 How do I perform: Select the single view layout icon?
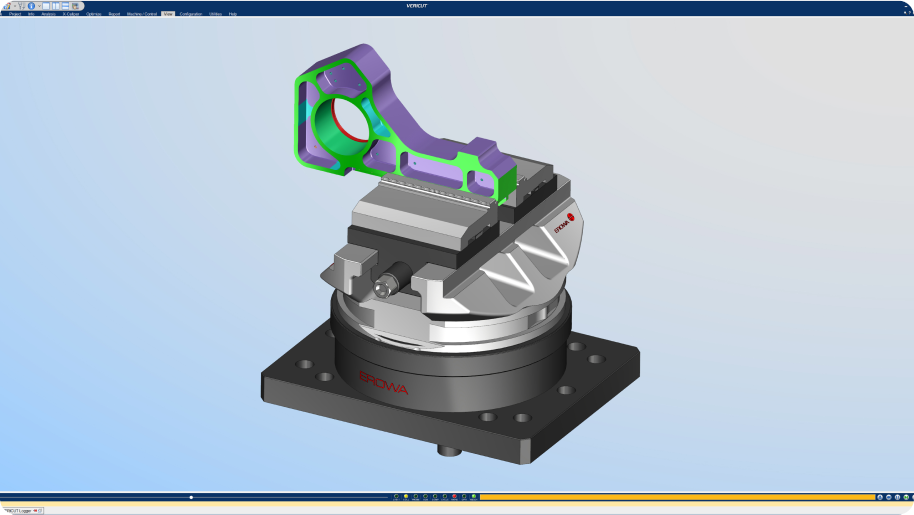pos(46,5)
